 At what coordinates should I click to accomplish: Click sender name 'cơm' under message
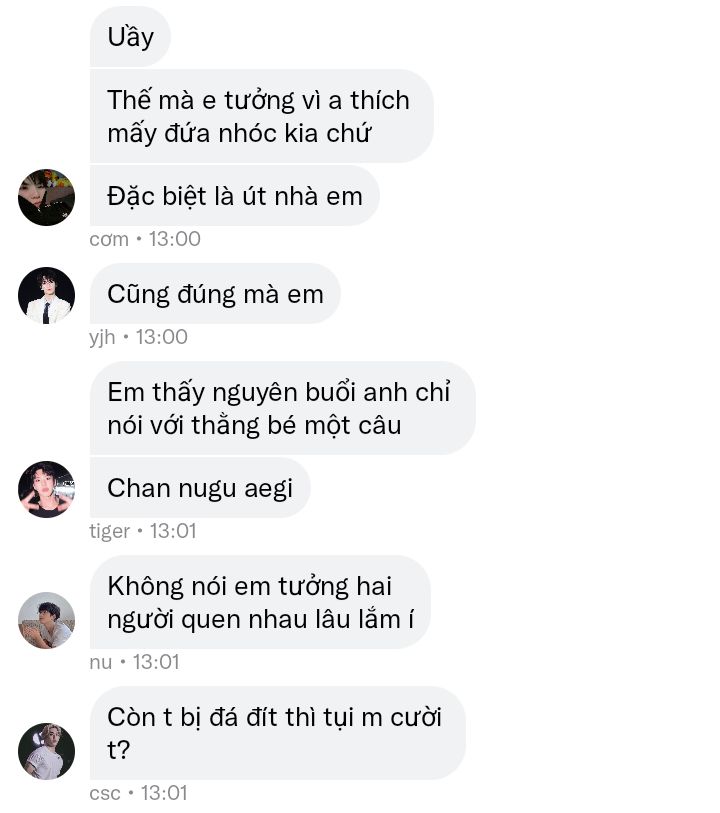coord(109,240)
